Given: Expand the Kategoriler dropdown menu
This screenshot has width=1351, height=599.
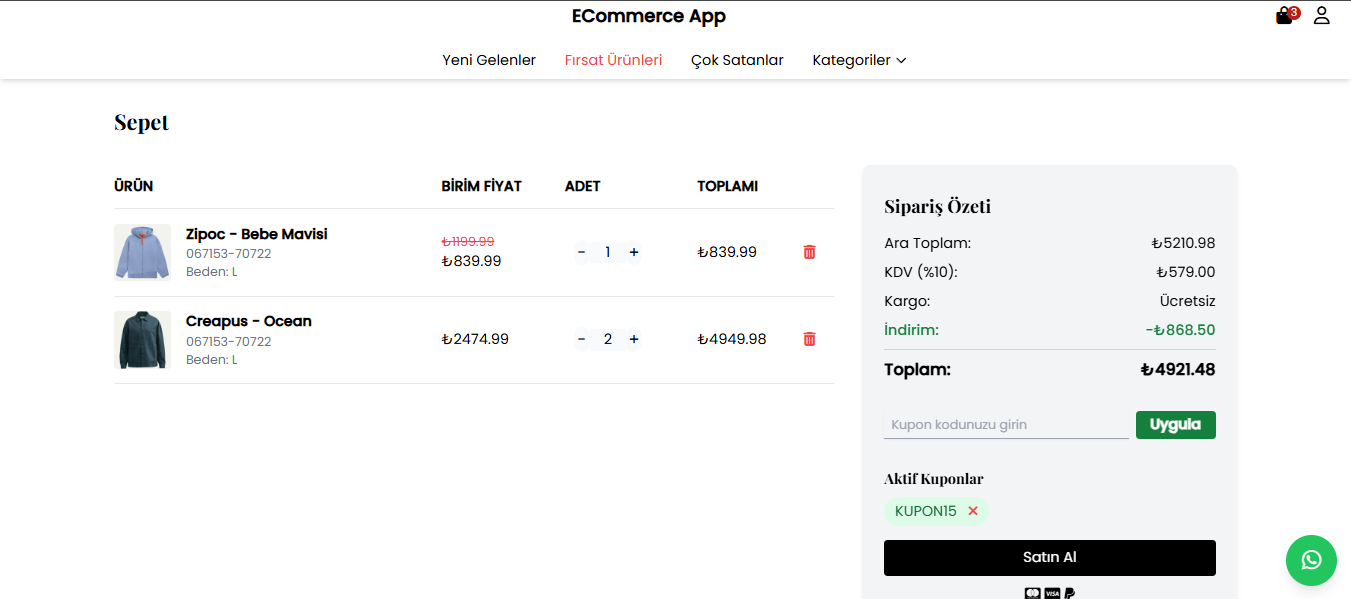Looking at the screenshot, I should click(x=859, y=60).
